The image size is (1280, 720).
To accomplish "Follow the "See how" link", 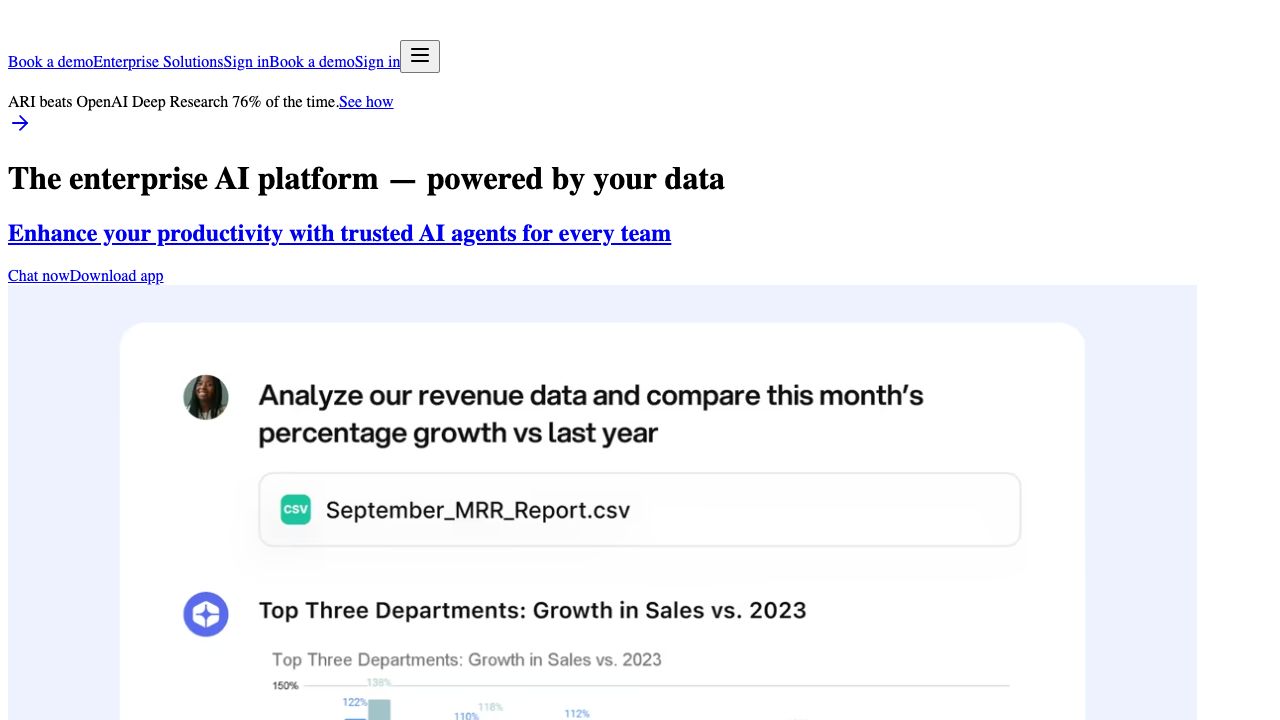I will [366, 102].
